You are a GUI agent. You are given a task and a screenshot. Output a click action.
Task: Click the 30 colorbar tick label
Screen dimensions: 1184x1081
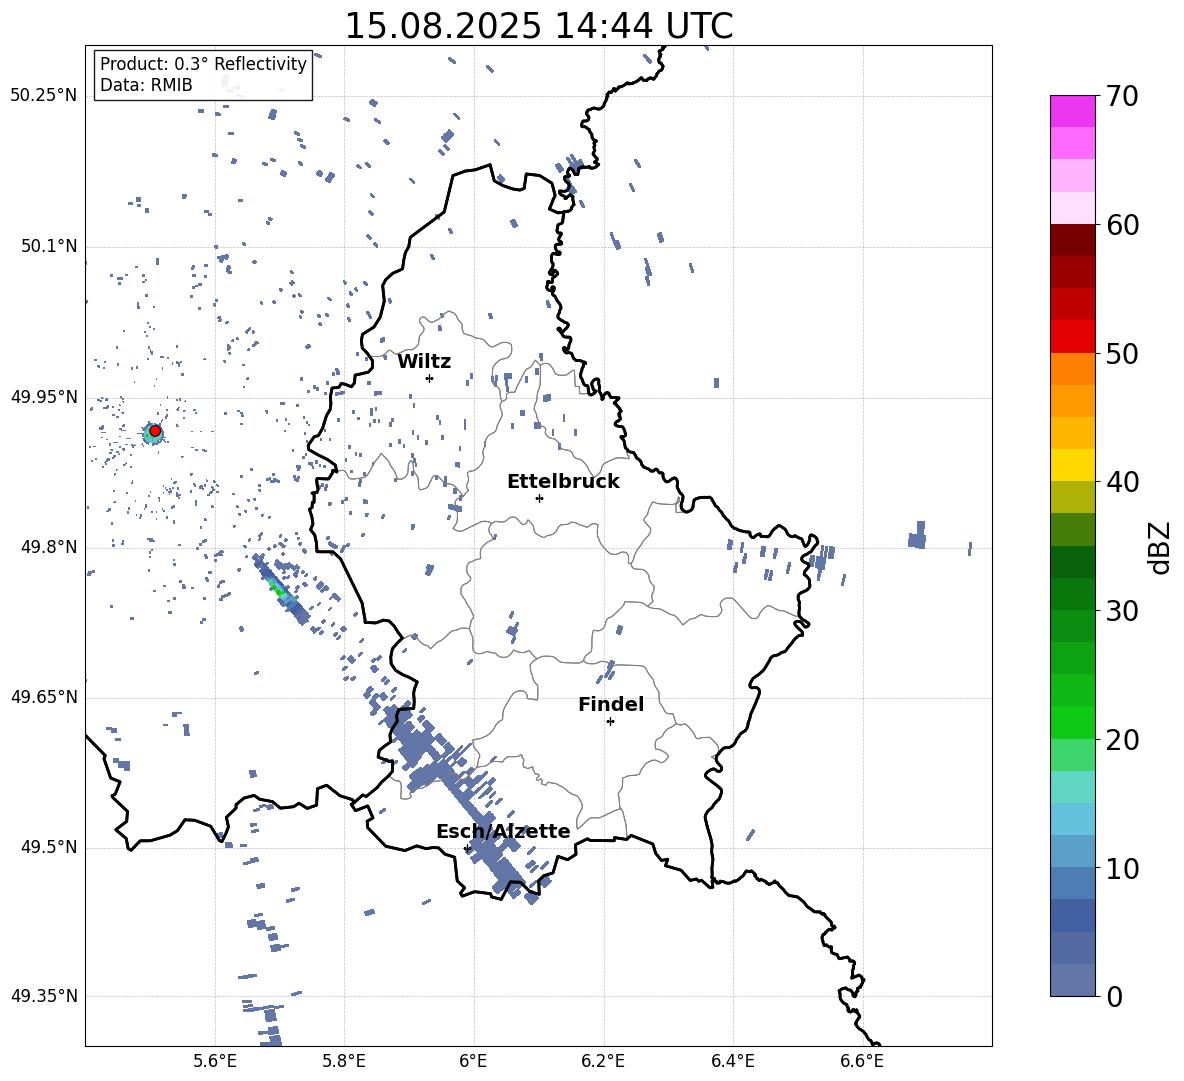pyautogui.click(x=1123, y=611)
